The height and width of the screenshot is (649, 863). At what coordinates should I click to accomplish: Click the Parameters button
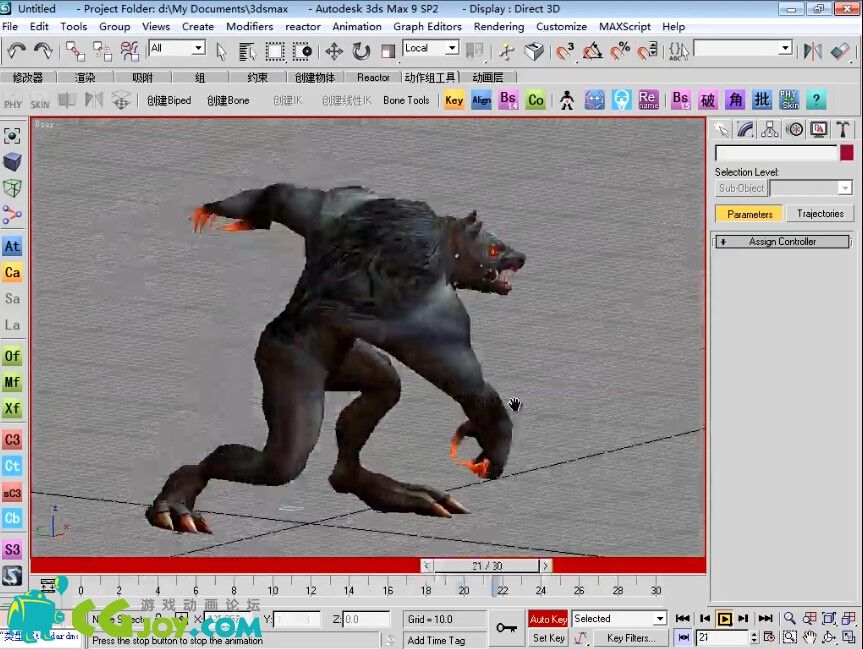750,214
